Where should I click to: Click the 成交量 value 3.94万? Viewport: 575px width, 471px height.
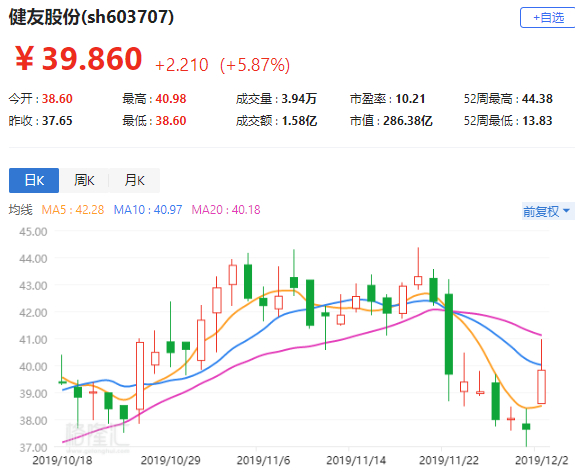pos(299,99)
